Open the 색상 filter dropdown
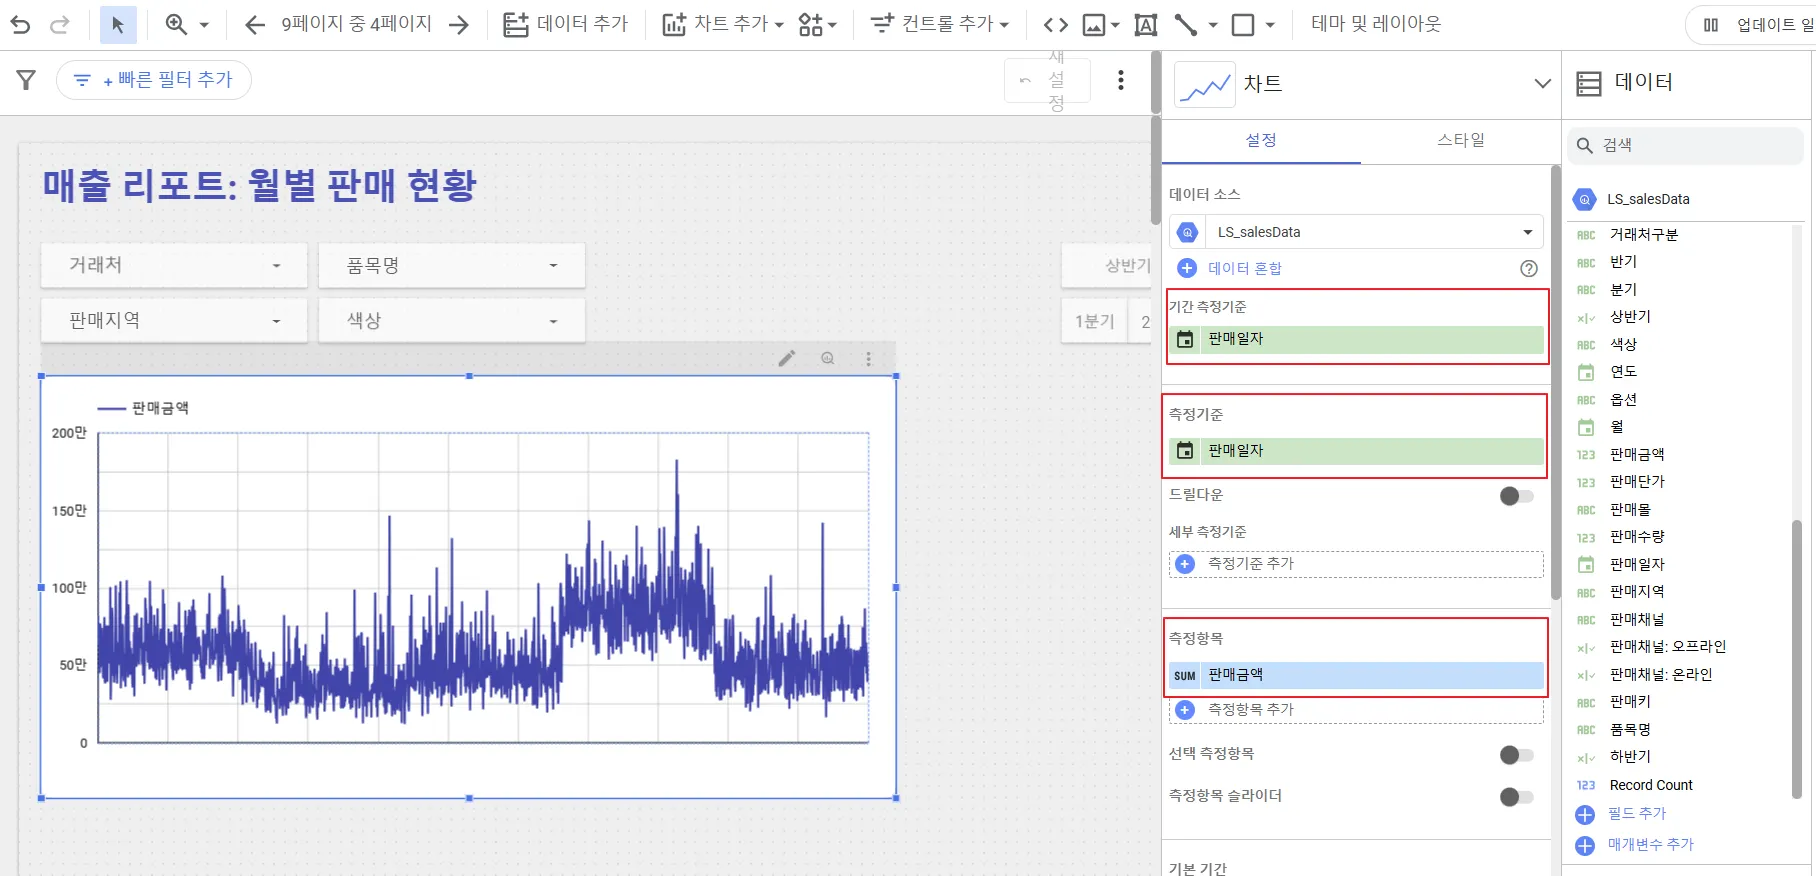1816x876 pixels. 452,320
